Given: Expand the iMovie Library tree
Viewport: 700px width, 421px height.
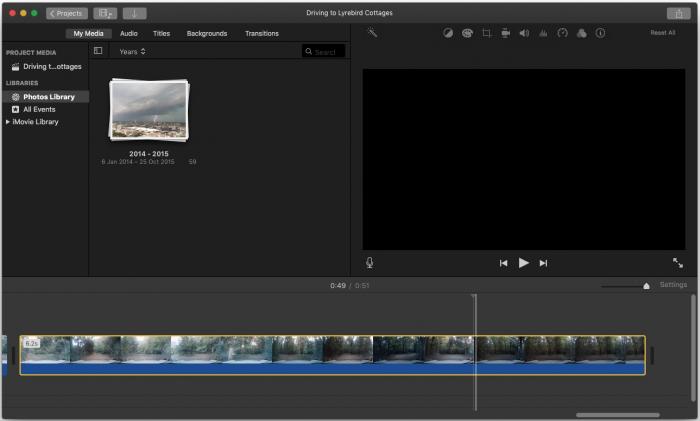Looking at the screenshot, I should click(x=8, y=121).
